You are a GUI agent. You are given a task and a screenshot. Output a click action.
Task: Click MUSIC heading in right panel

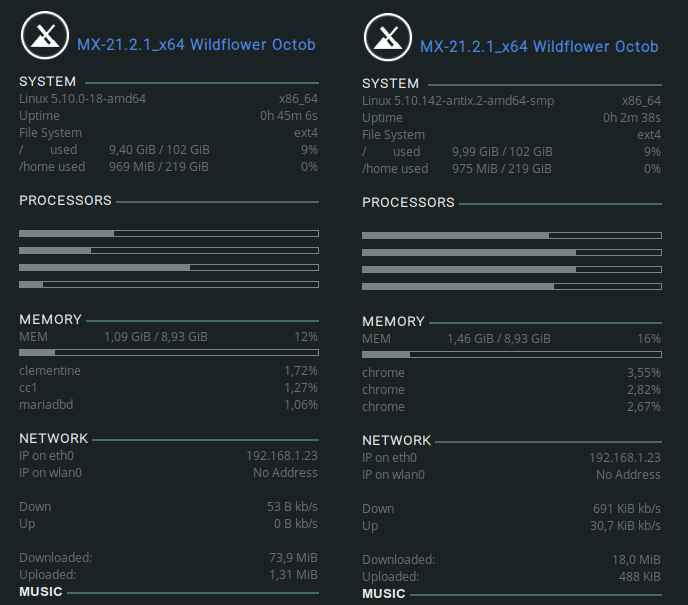(384, 594)
